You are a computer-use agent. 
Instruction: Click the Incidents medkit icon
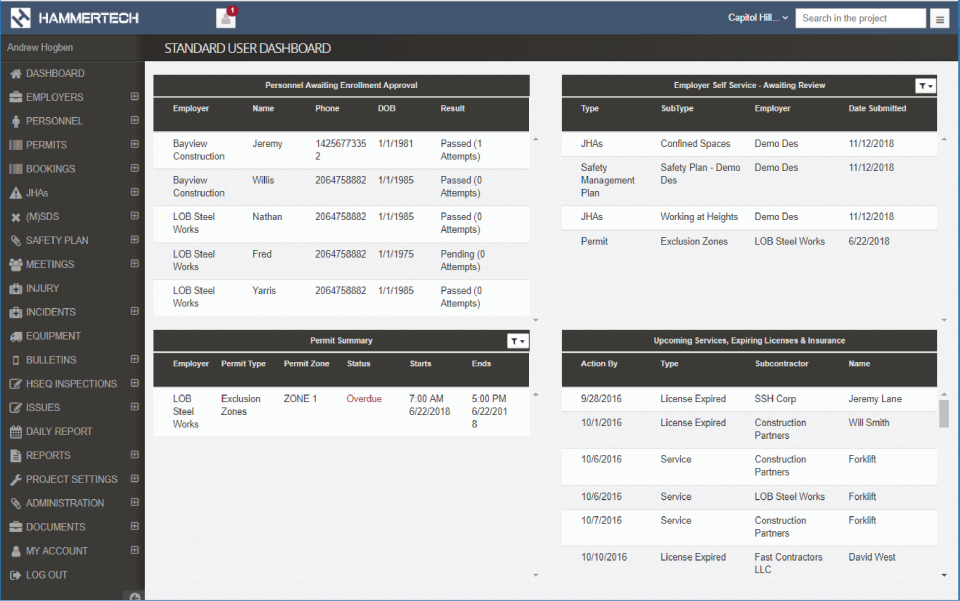coord(16,312)
